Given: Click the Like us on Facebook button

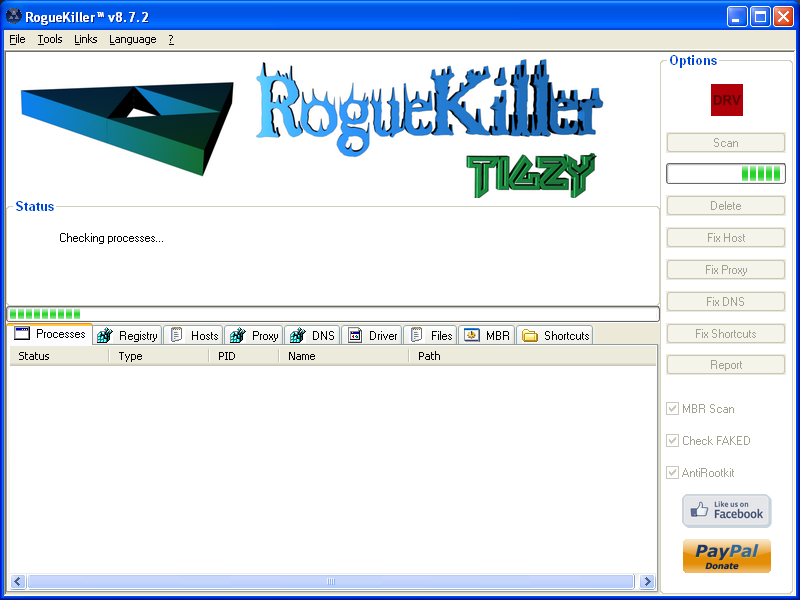Looking at the screenshot, I should [727, 510].
